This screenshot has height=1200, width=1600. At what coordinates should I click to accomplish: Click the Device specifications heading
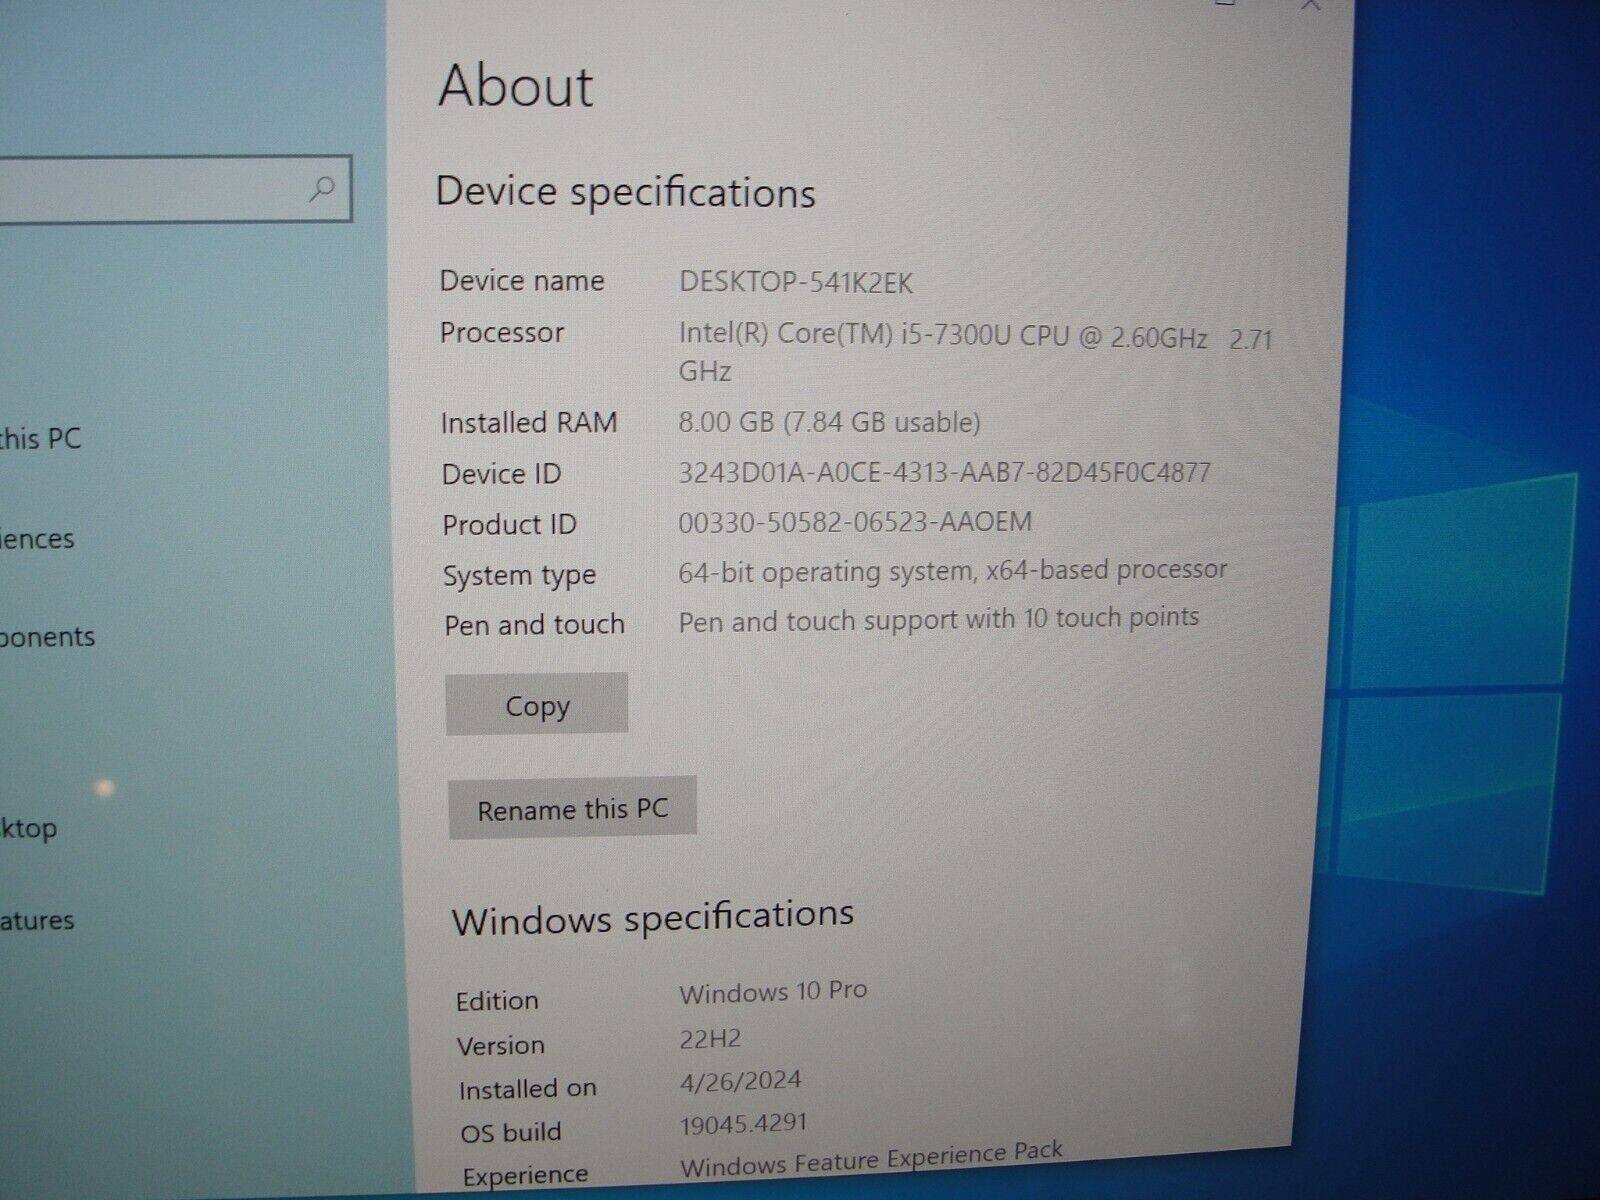[626, 192]
